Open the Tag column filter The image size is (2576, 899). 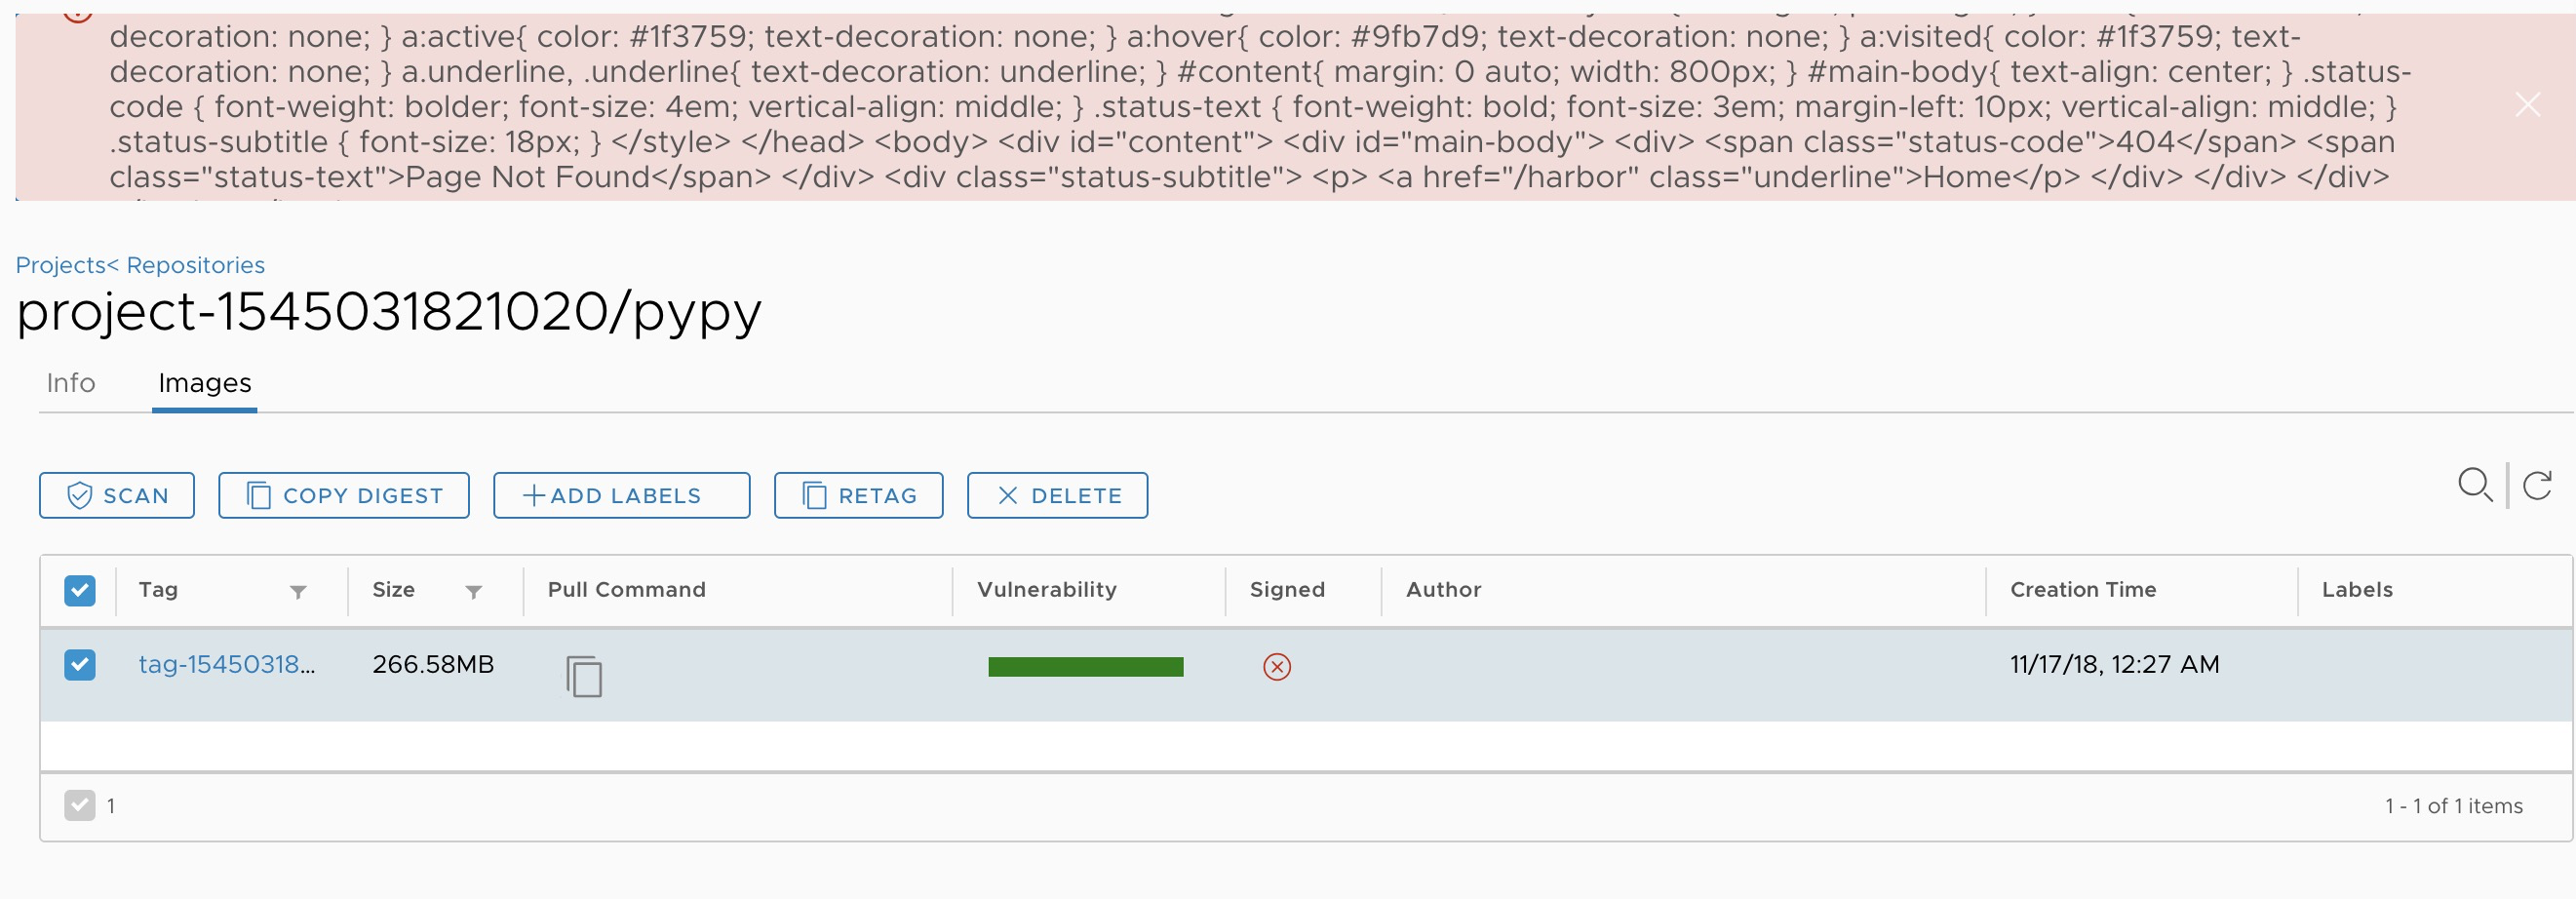298,592
